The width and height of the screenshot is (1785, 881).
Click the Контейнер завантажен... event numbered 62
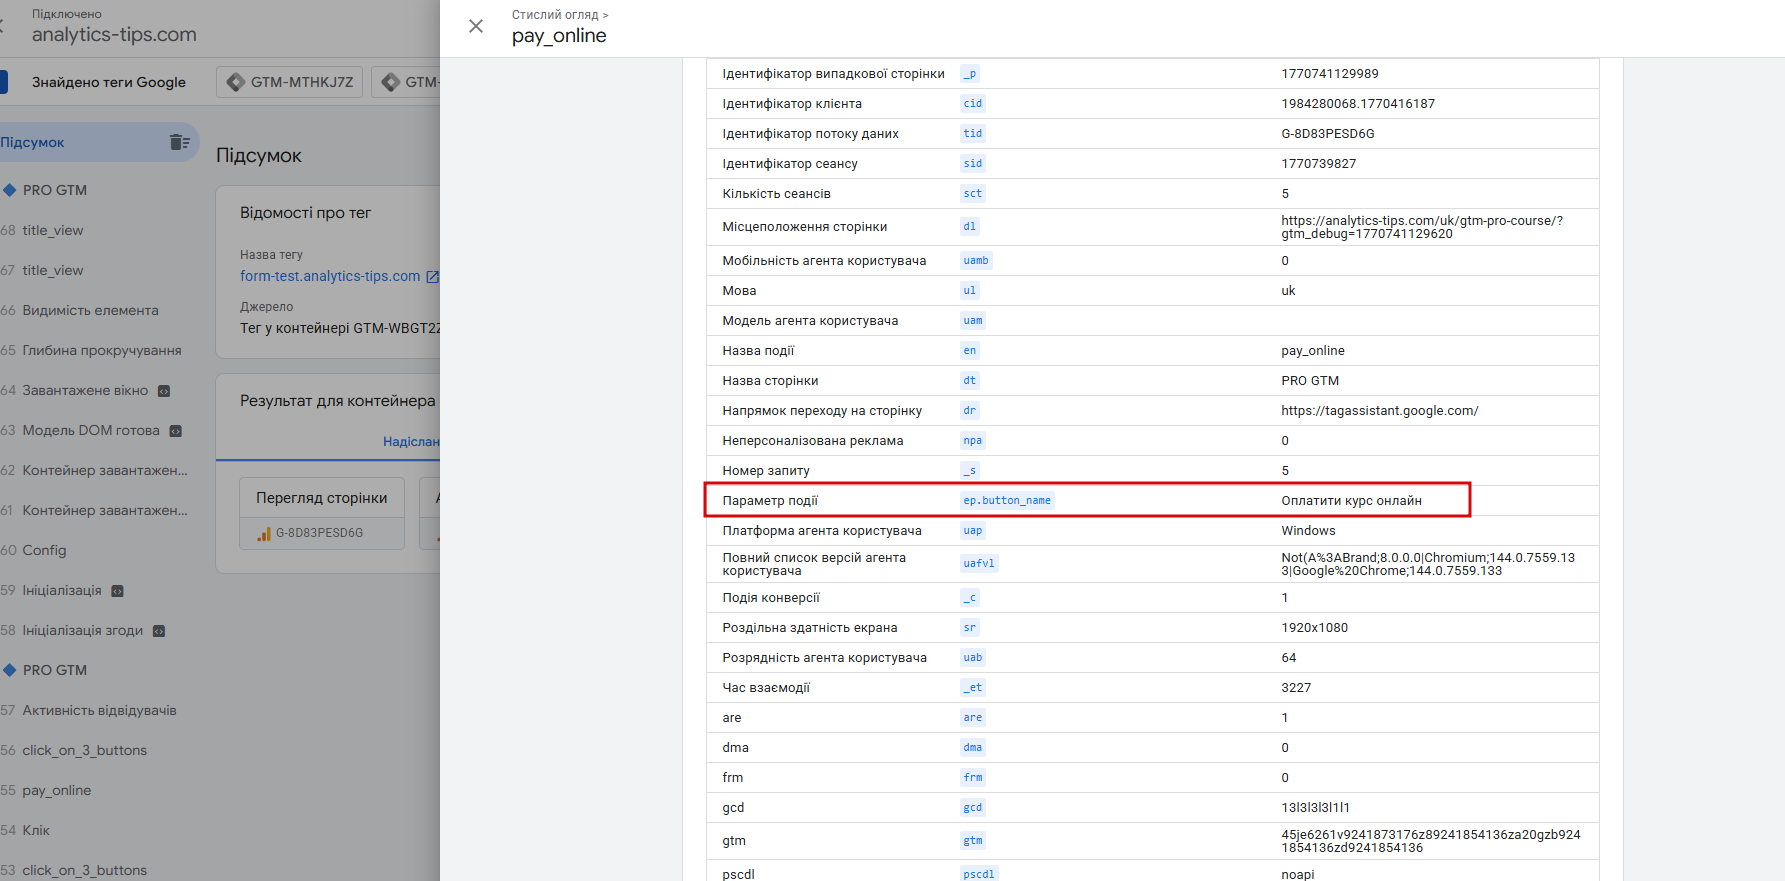105,470
